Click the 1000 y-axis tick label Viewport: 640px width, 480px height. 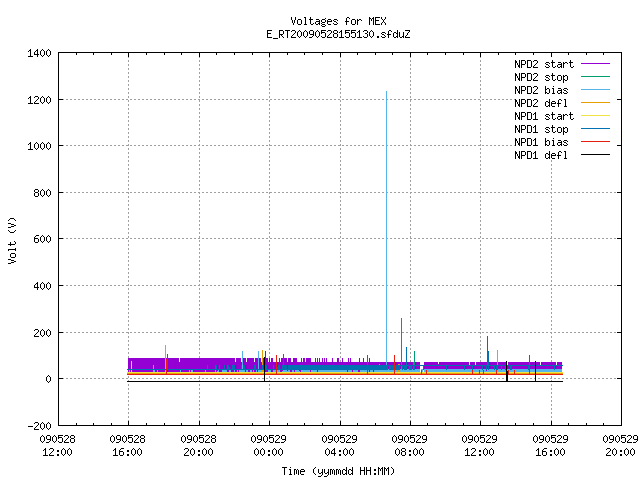(x=39, y=146)
